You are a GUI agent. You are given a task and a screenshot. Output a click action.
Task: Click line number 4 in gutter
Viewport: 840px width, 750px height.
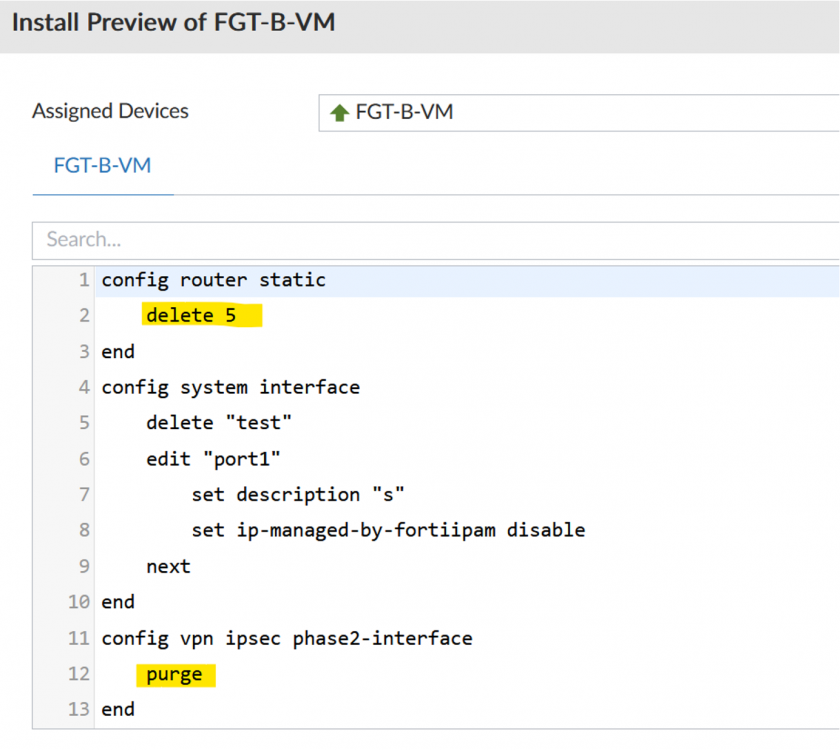click(84, 386)
